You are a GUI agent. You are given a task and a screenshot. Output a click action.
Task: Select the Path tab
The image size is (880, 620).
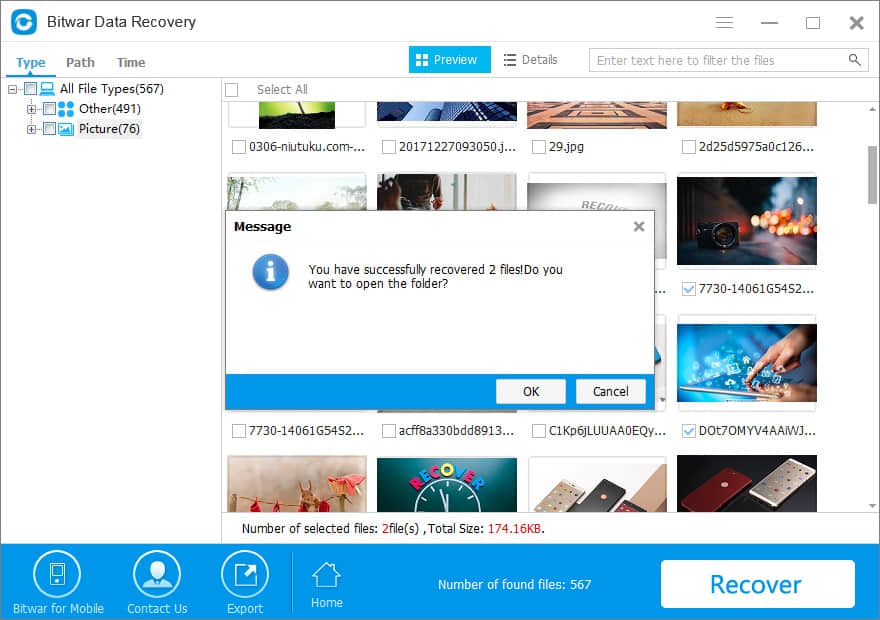[x=80, y=62]
